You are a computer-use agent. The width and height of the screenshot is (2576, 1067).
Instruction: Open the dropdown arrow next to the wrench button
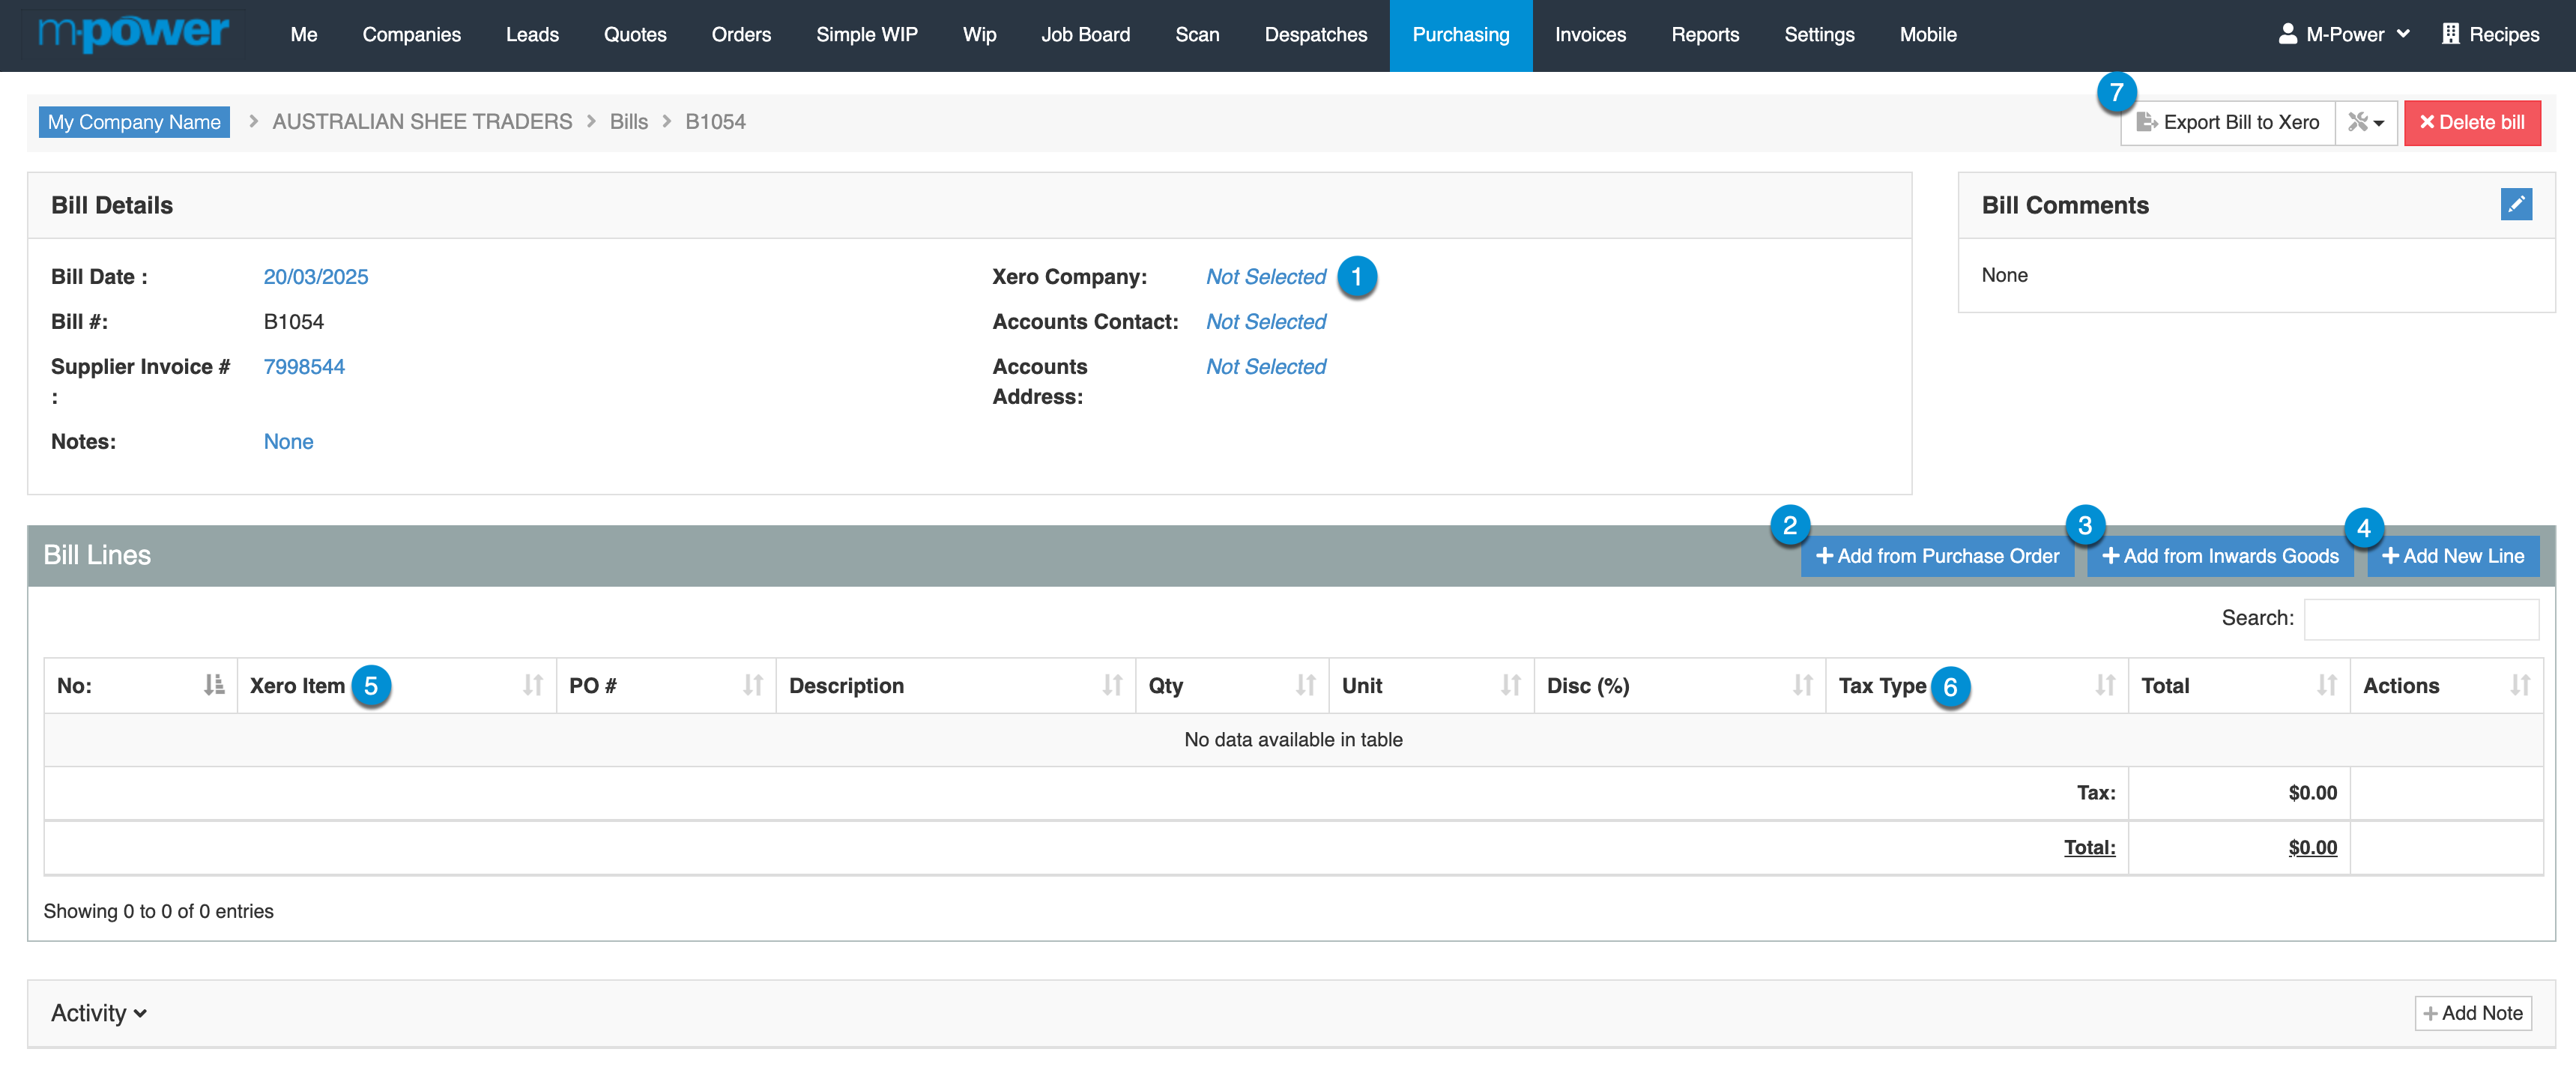pyautogui.click(x=2381, y=123)
